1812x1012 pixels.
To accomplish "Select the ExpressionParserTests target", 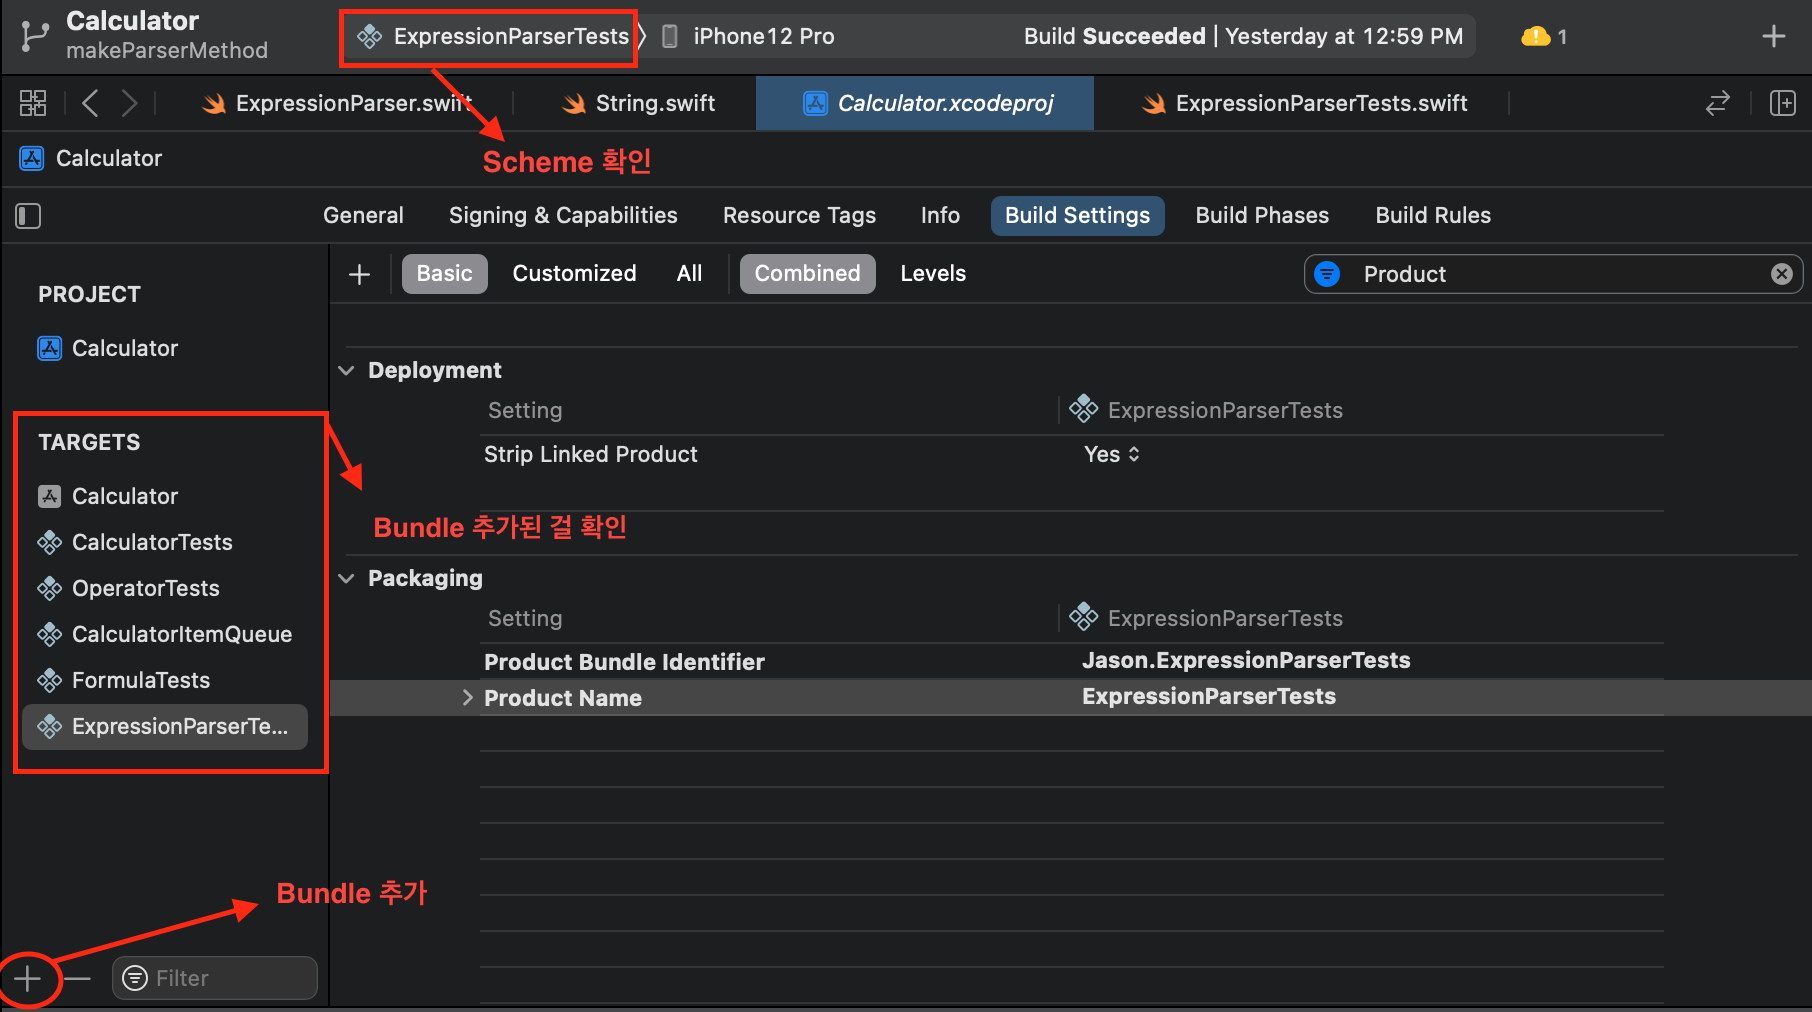I will tap(165, 727).
